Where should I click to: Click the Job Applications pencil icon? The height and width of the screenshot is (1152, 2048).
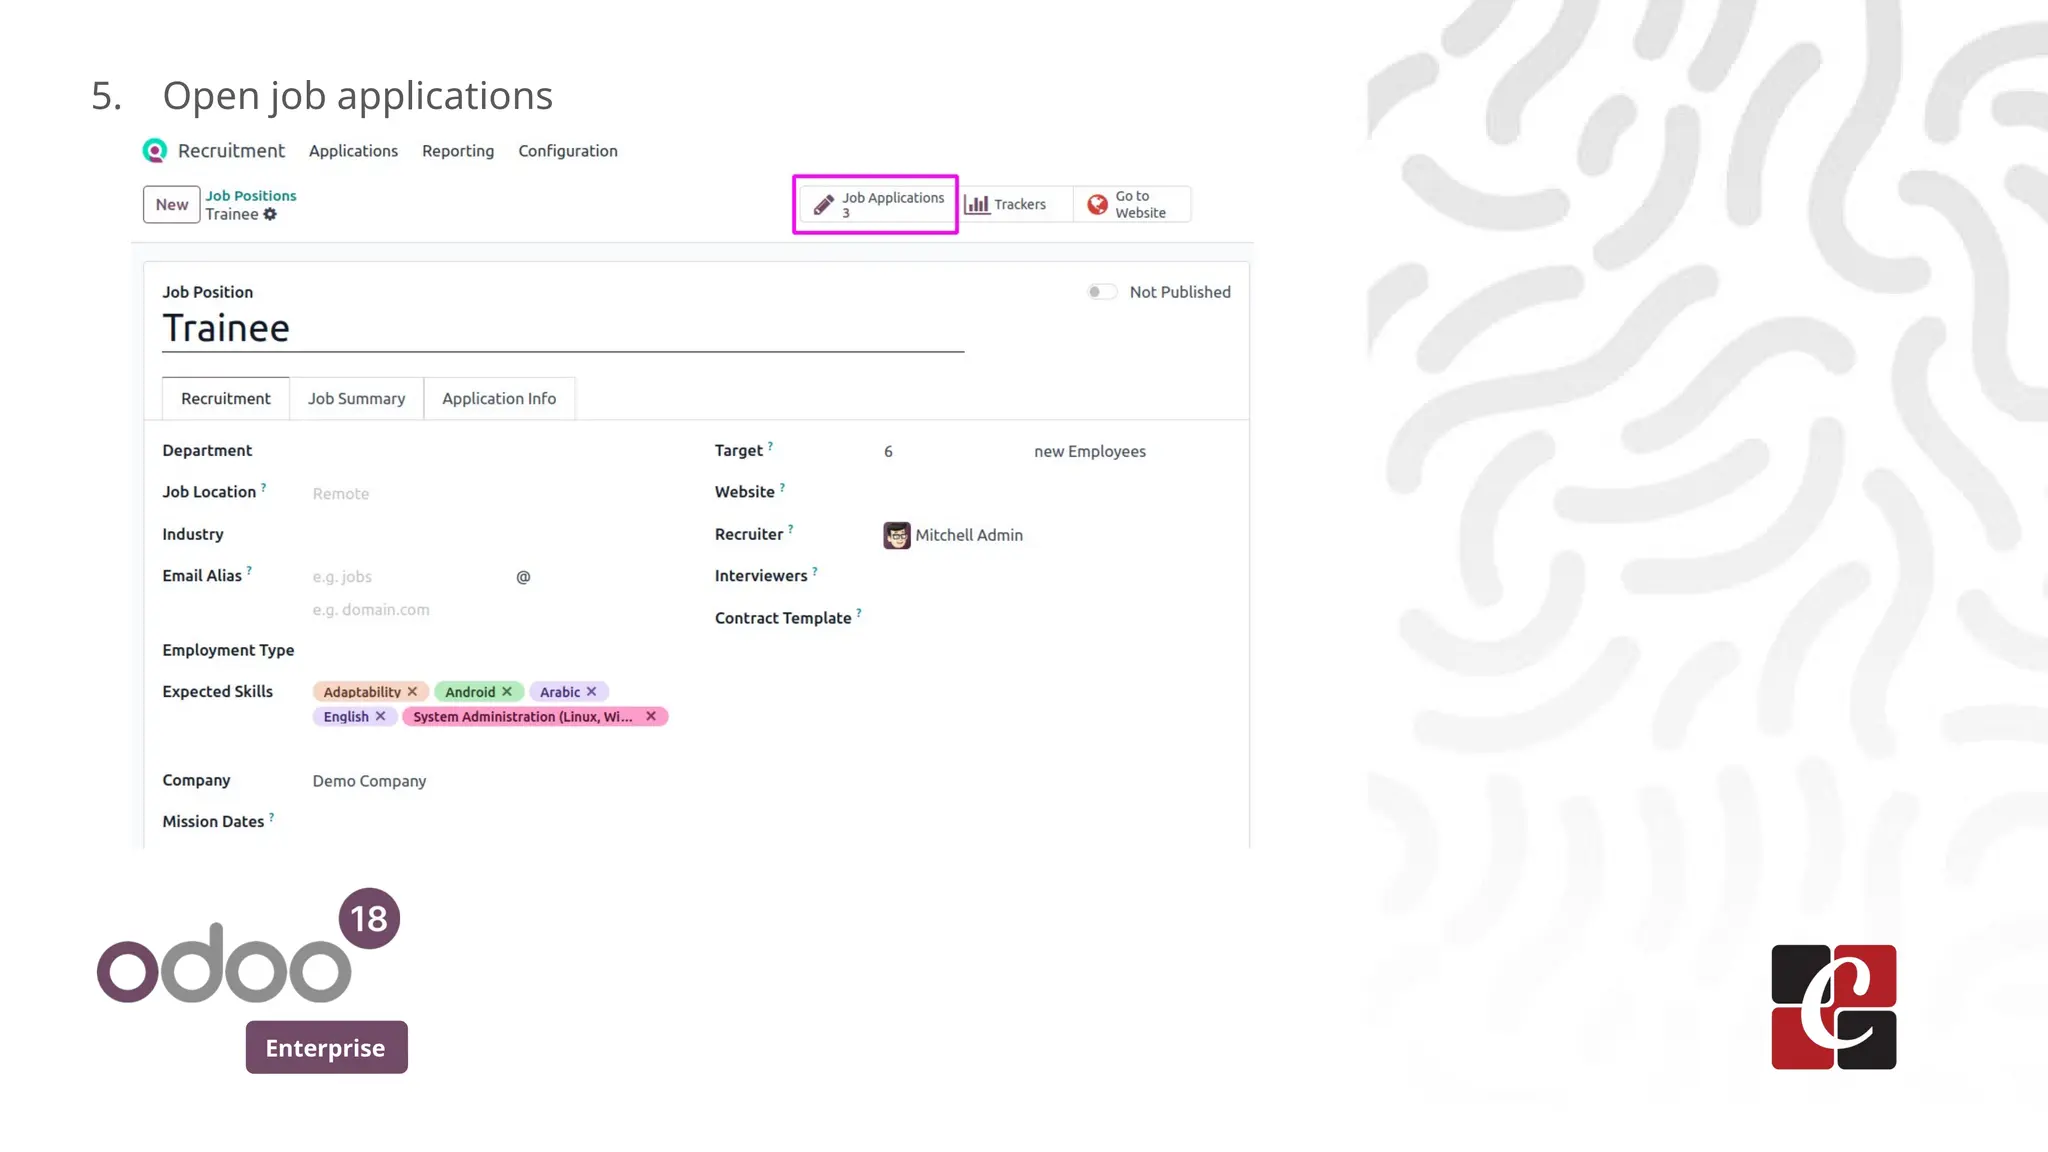[823, 205]
